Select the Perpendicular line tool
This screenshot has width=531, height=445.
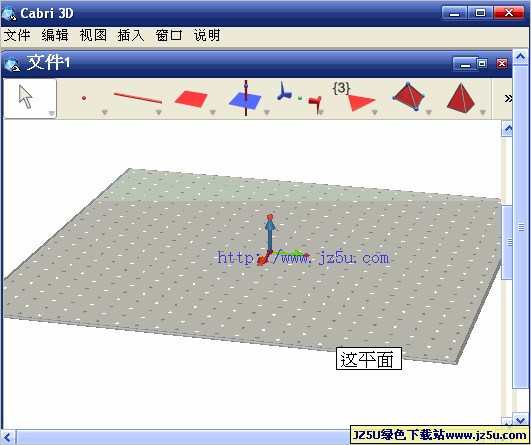point(245,98)
